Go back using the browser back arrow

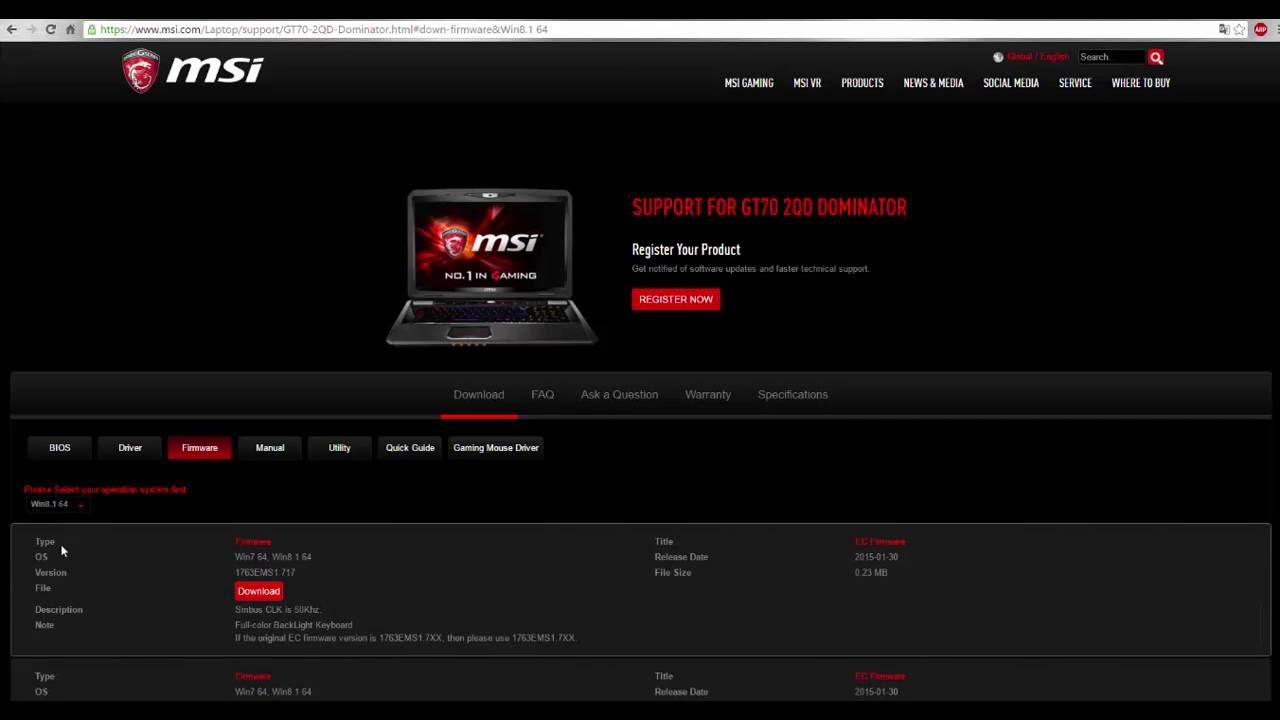click(12, 30)
